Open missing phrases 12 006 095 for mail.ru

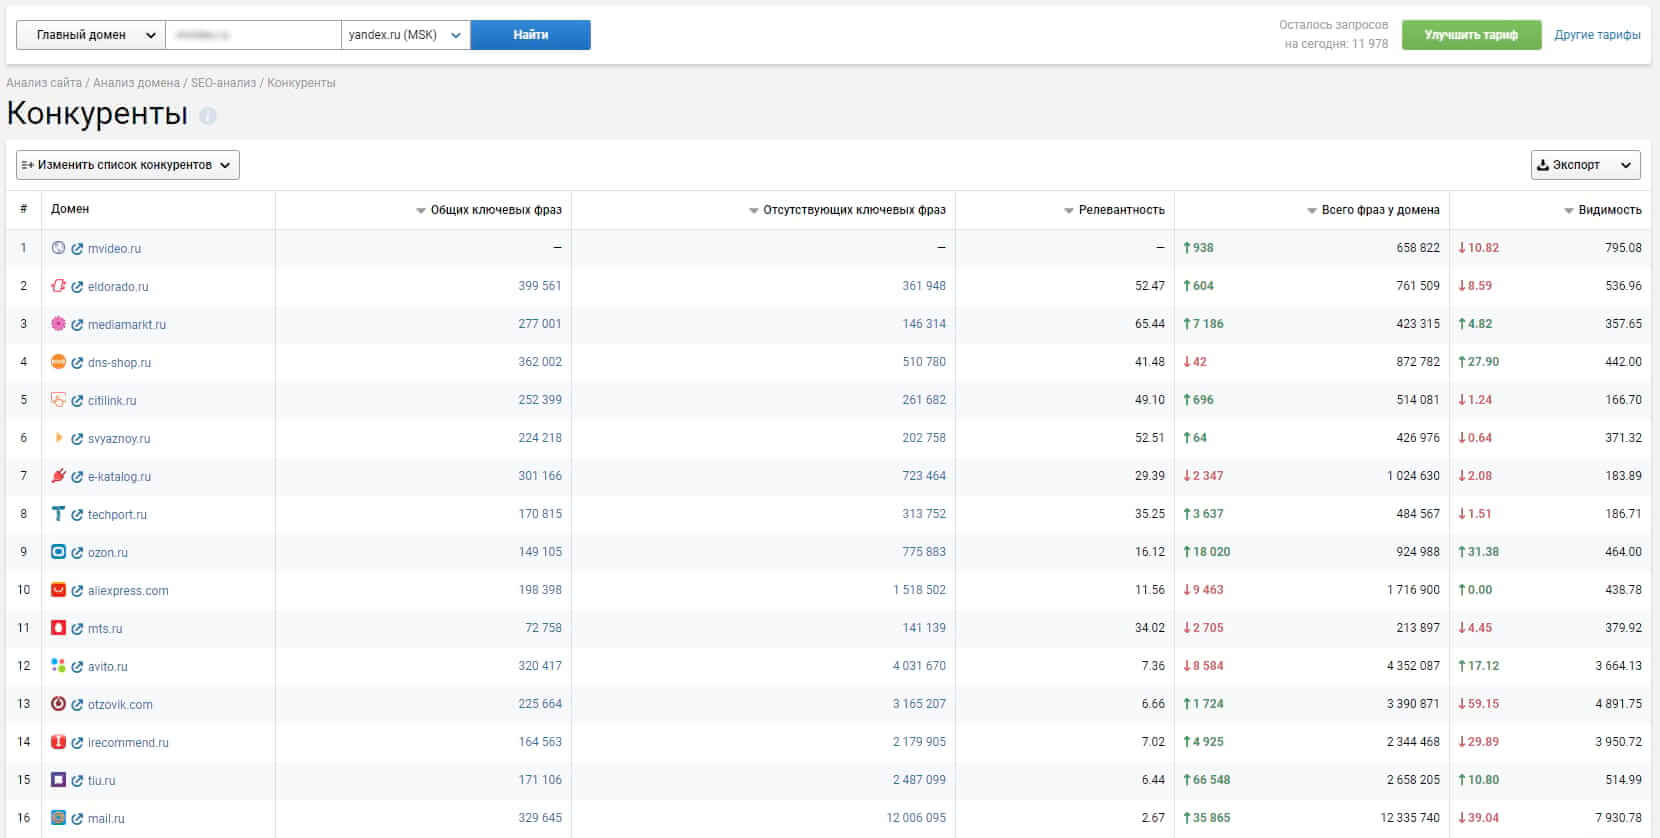click(916, 818)
